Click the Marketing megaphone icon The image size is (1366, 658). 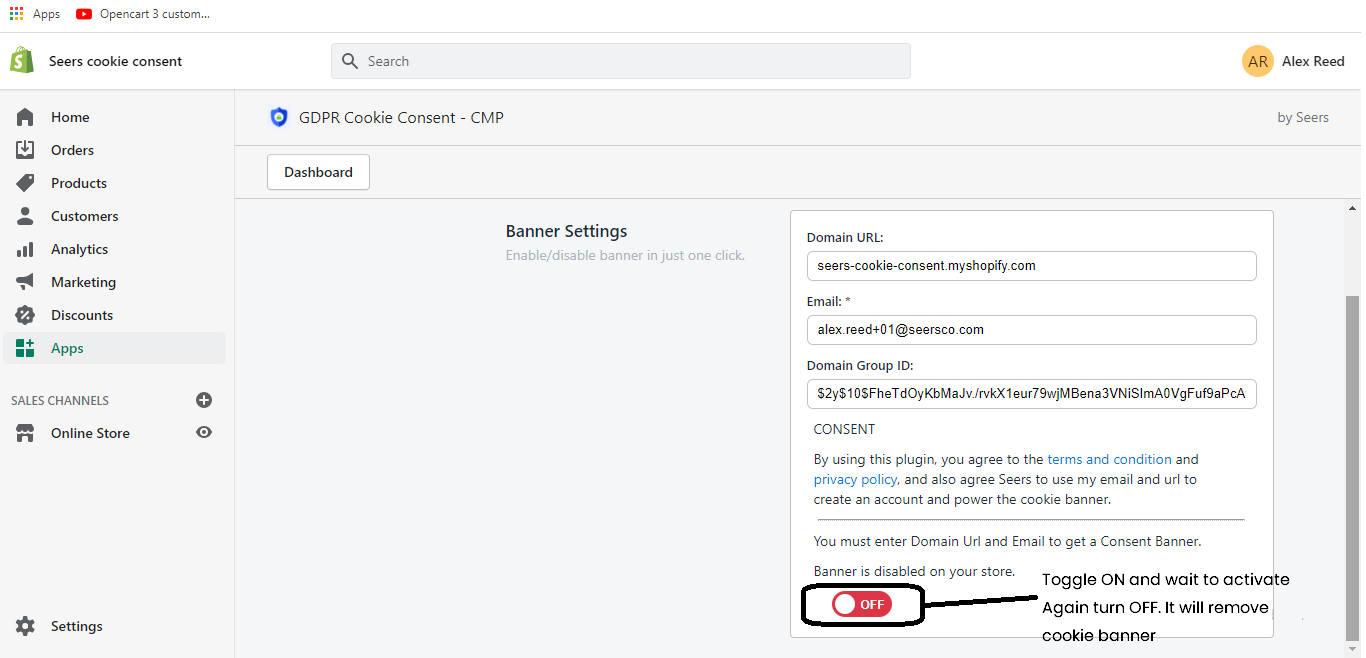point(25,282)
